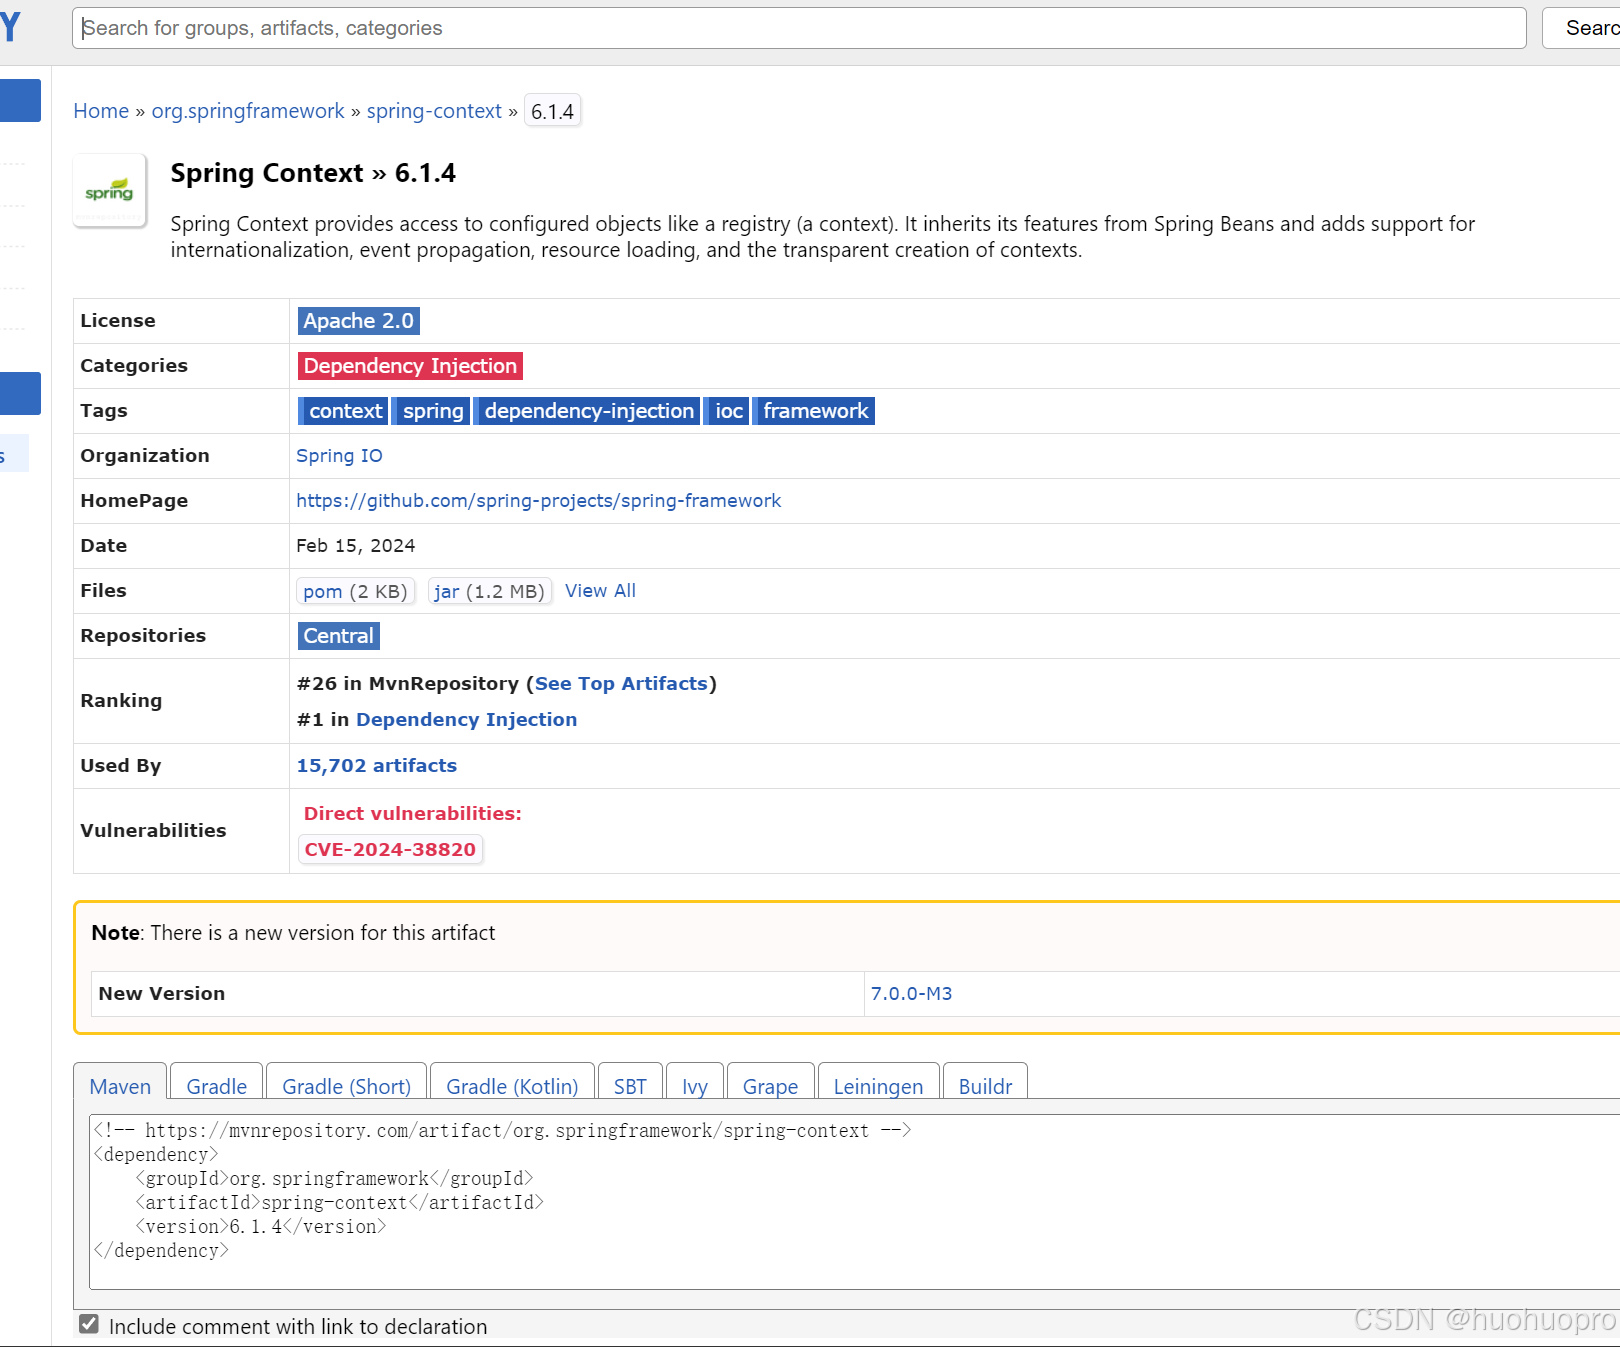This screenshot has width=1620, height=1347.
Task: Click the Spring Context » 6.1.4 heading
Action: coord(313,173)
